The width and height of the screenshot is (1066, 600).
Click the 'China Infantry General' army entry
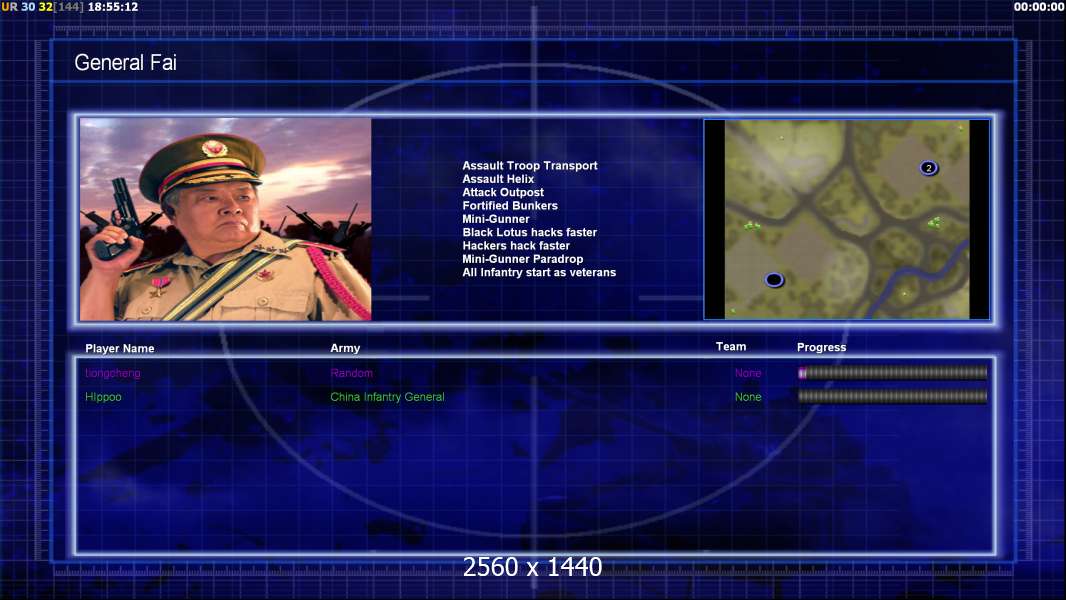[x=388, y=397]
